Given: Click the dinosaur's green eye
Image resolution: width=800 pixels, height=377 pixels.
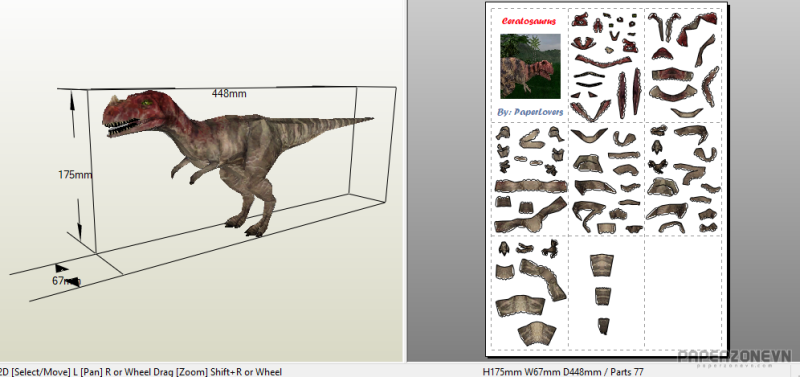Looking at the screenshot, I should [148, 104].
